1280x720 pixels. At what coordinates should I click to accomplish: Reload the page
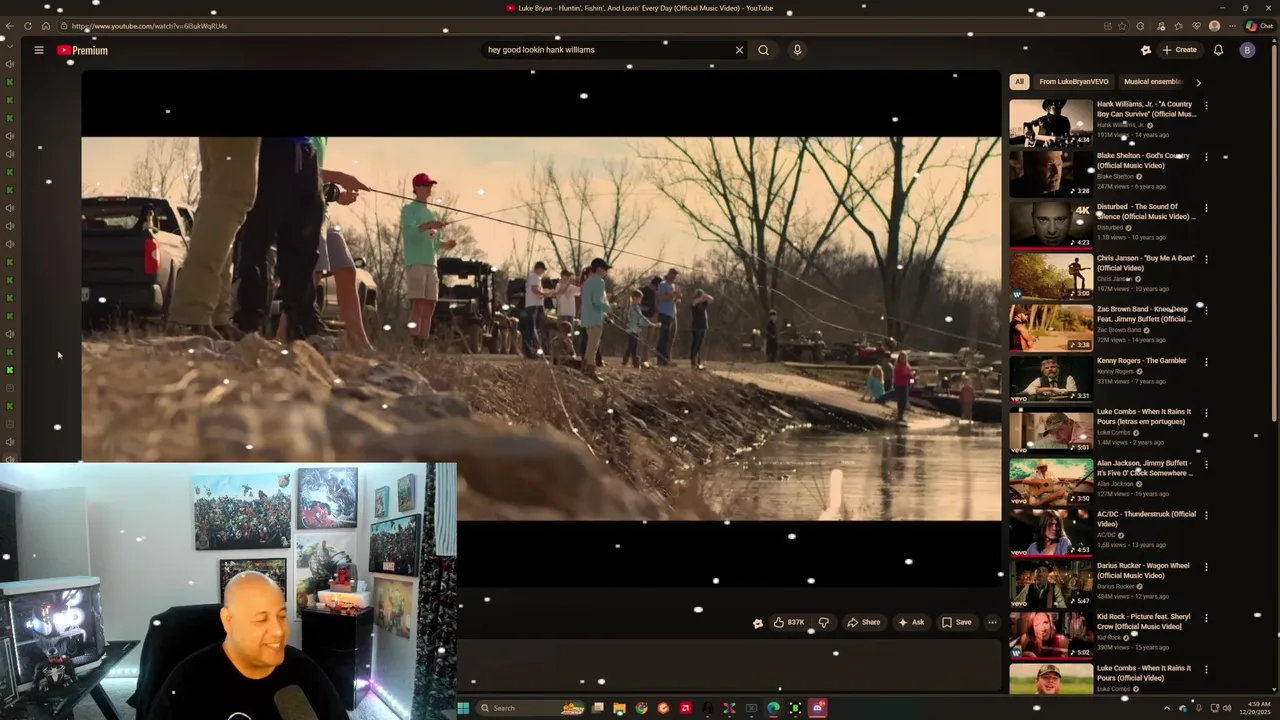tap(27, 26)
